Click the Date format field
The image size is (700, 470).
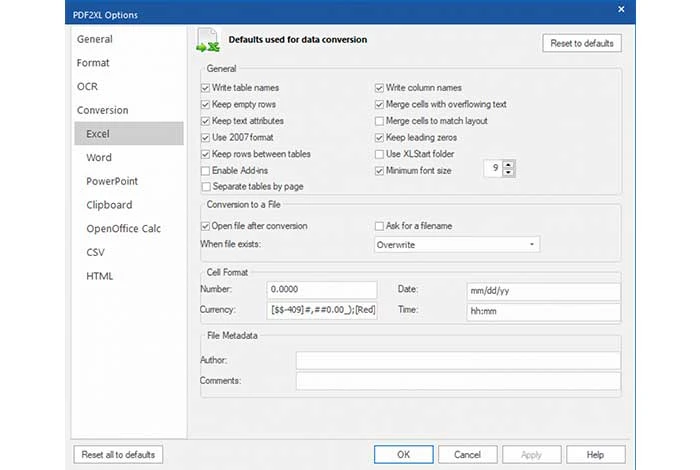tap(543, 291)
